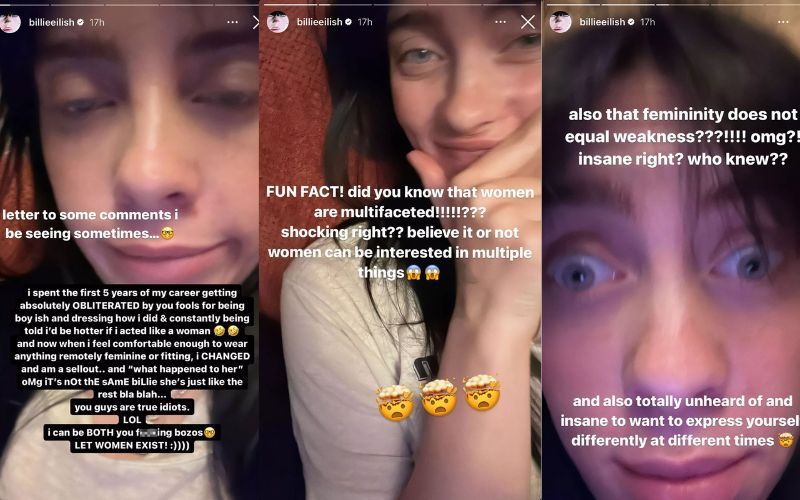Open the three-dot menu on the 'letter to some comments' story

233,22
